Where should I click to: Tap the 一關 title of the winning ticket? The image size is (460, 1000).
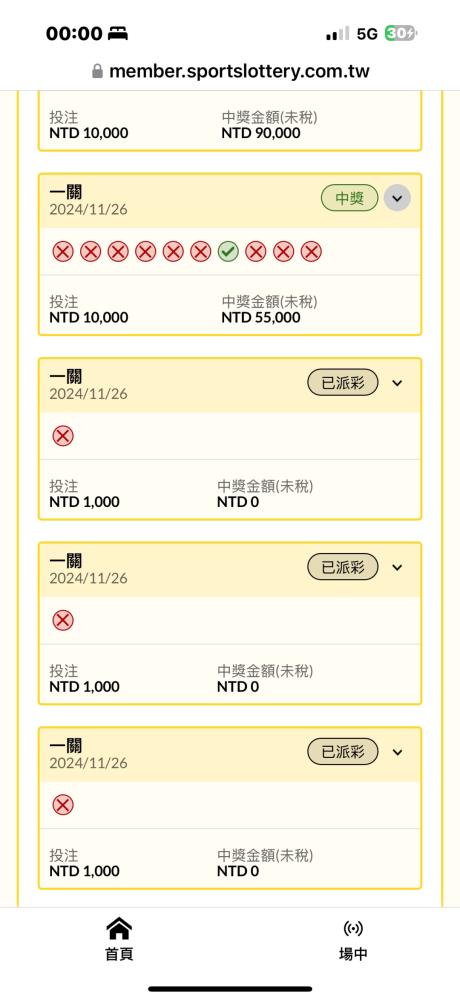coord(66,191)
